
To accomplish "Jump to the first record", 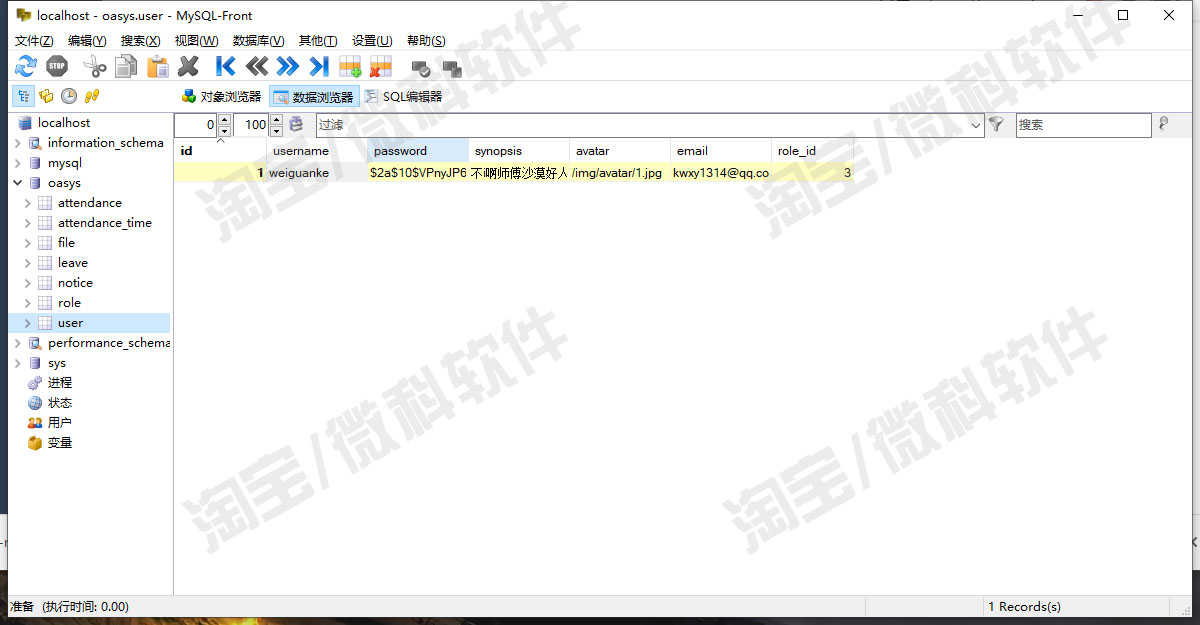I will tap(226, 67).
